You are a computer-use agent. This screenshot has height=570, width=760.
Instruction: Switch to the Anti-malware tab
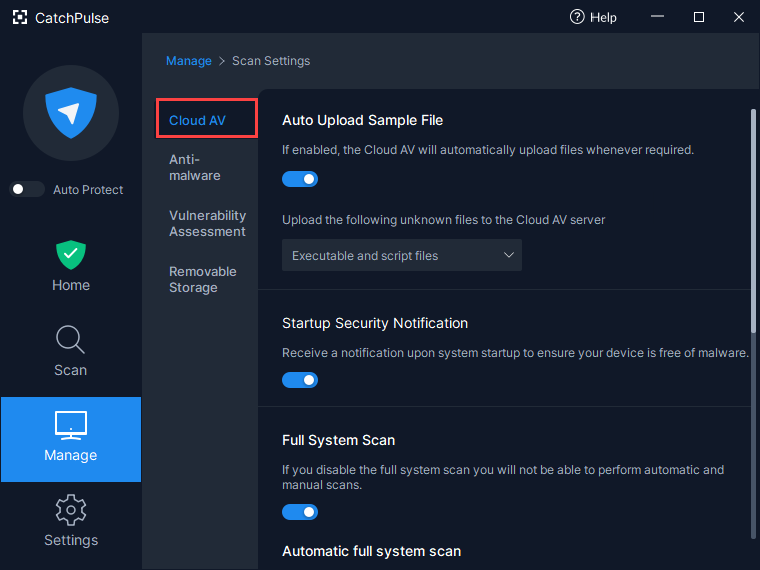click(x=195, y=167)
